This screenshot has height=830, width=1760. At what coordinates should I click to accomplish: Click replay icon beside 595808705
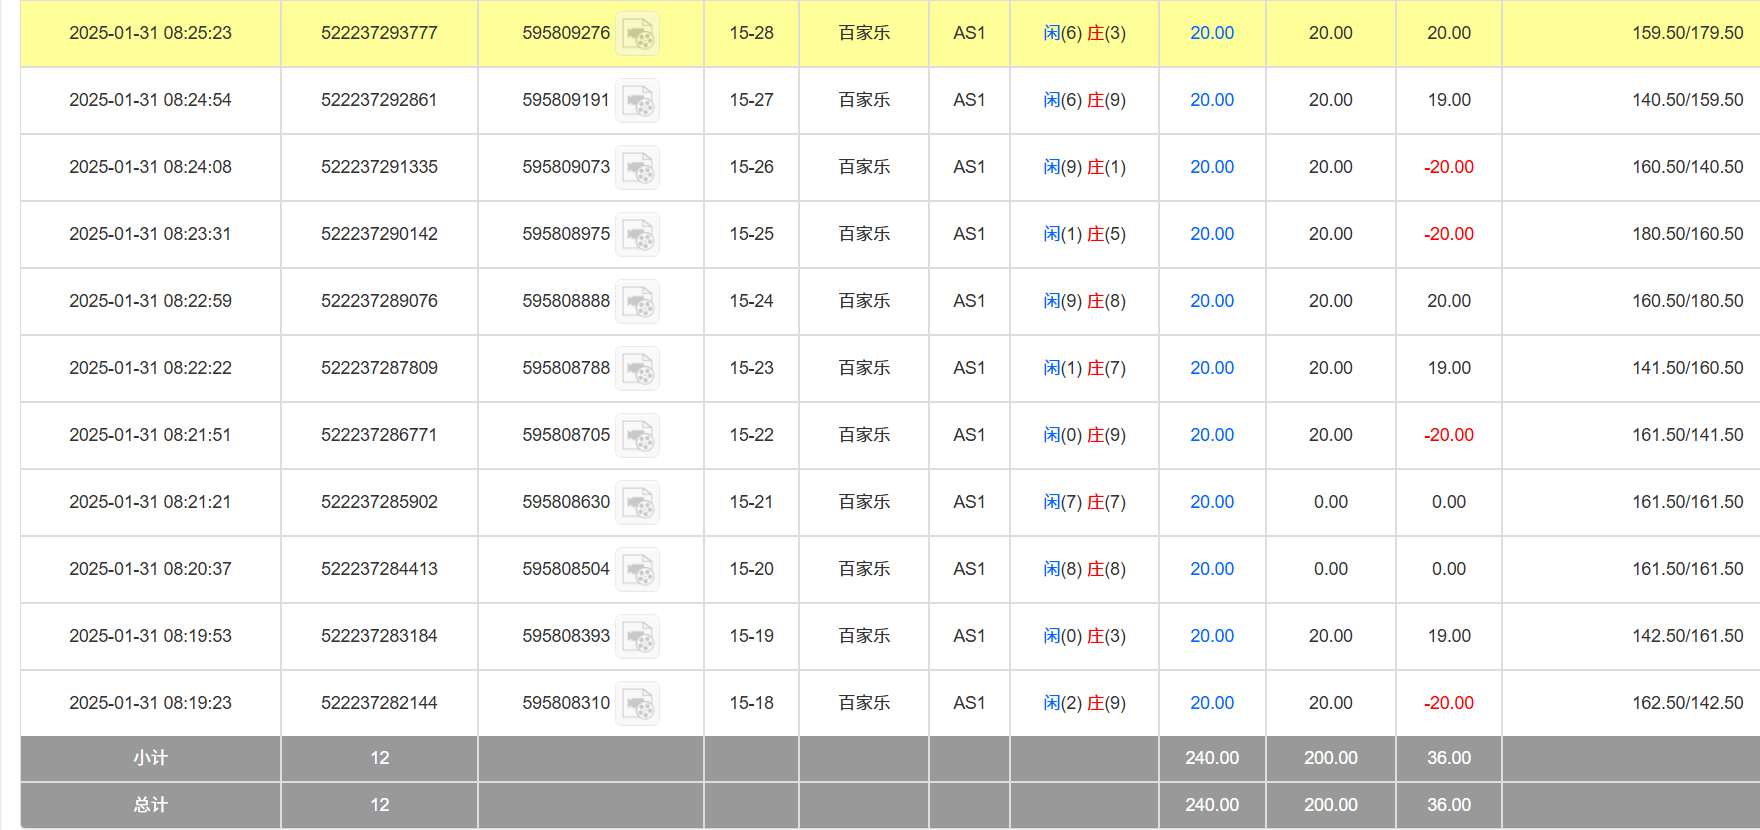[637, 436]
